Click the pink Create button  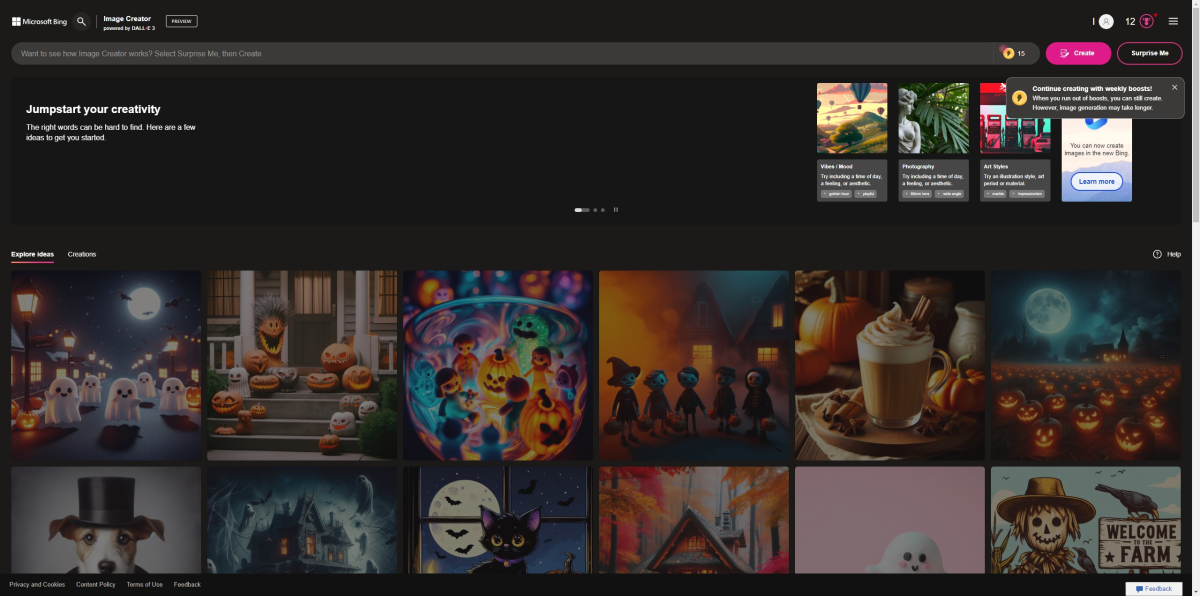1078,52
